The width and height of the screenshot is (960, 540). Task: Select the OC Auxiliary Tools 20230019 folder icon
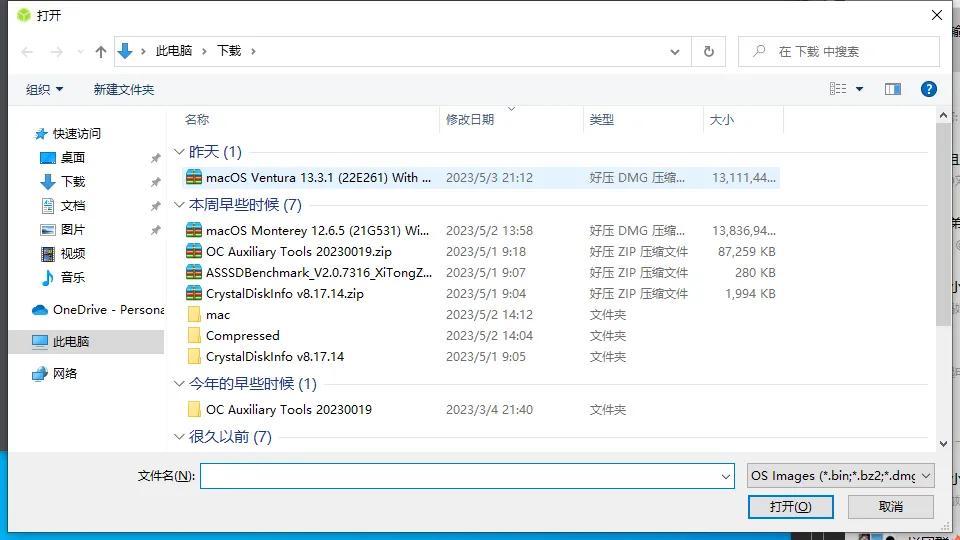[194, 410]
